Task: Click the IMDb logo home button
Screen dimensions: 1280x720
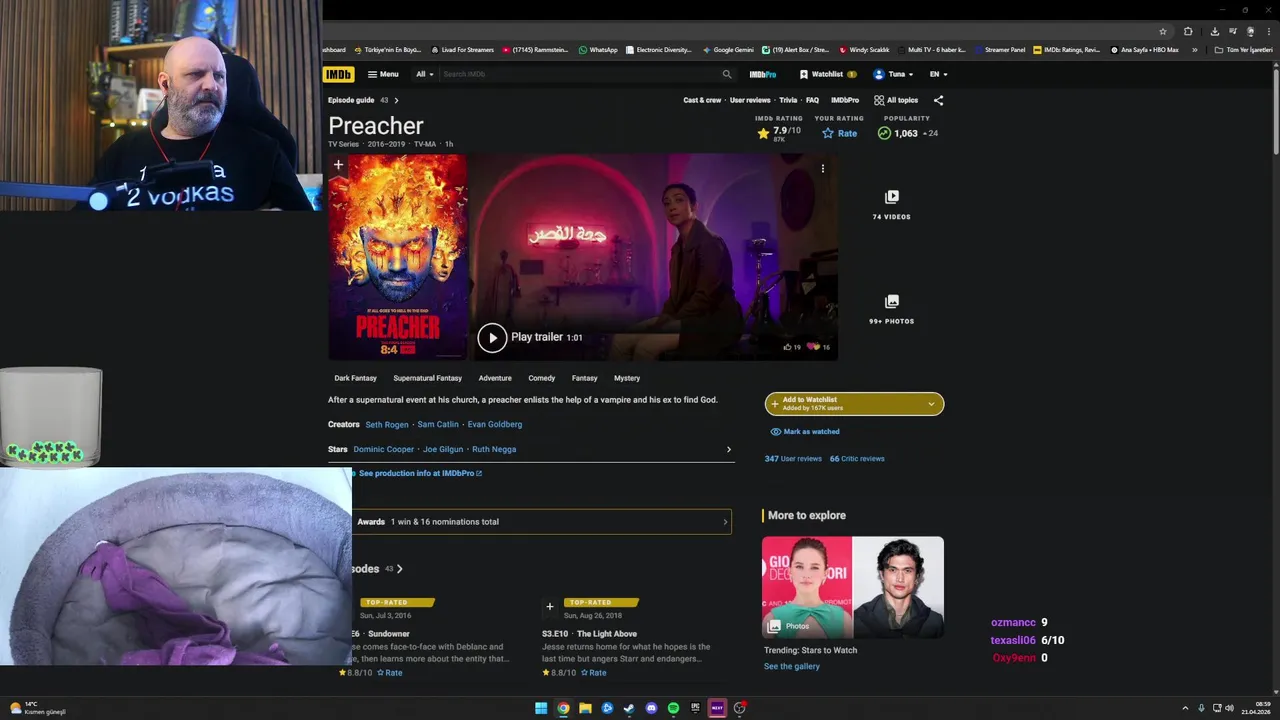Action: [x=338, y=74]
